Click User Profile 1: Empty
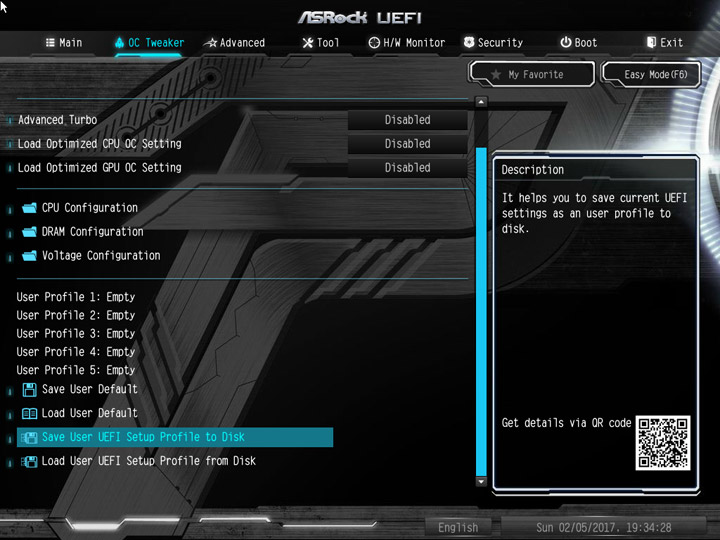 tap(76, 297)
